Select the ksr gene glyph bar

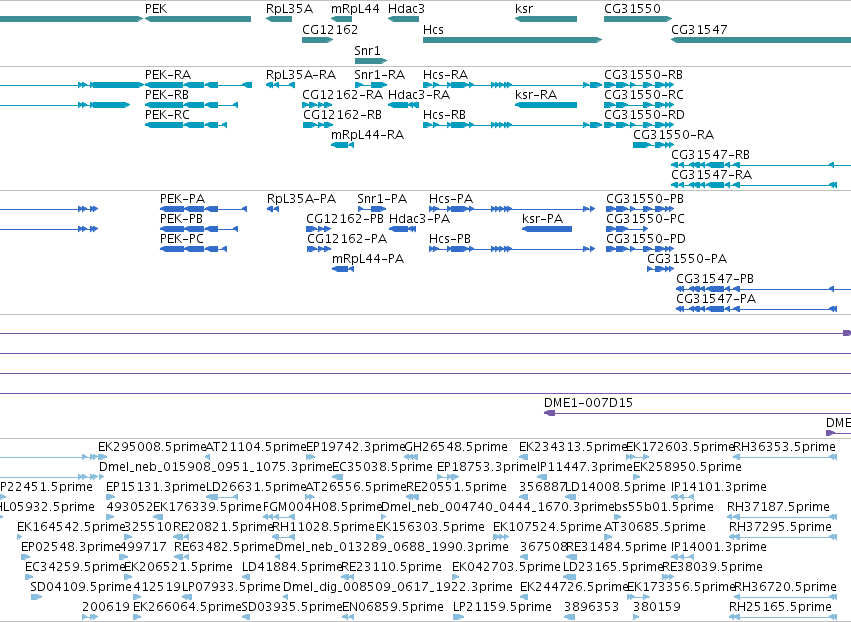click(546, 19)
